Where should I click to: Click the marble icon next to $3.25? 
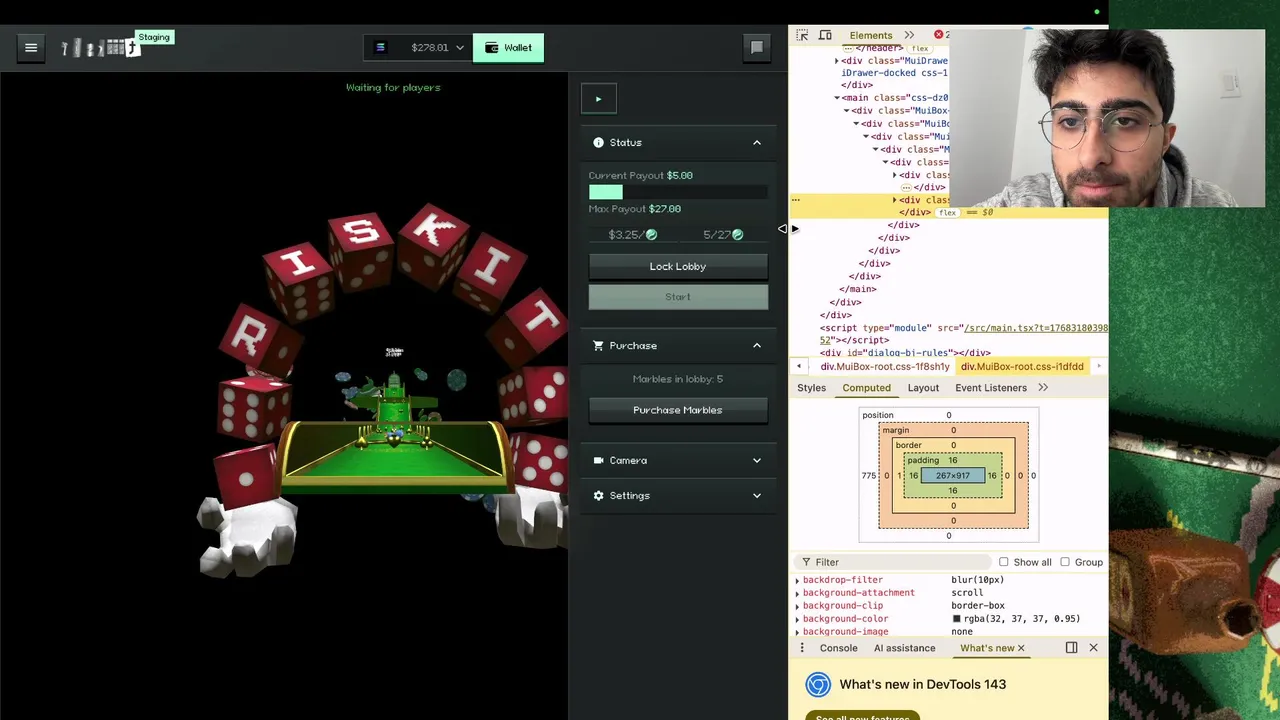[x=651, y=235]
